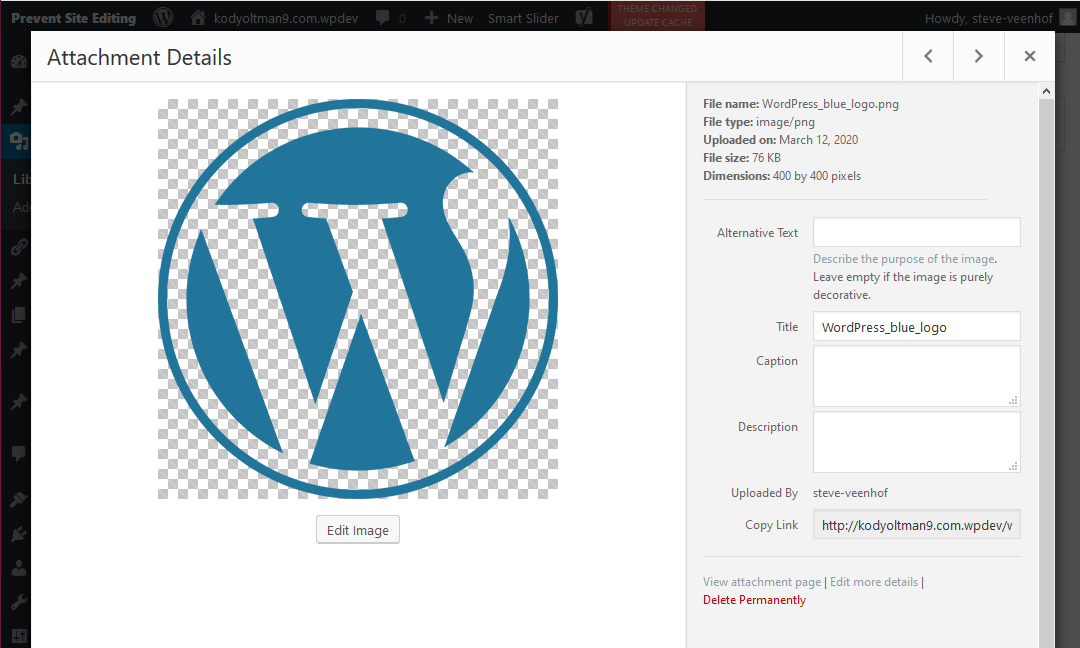Open the Plugins icon in the sidebar
The height and width of the screenshot is (648, 1080).
point(19,534)
